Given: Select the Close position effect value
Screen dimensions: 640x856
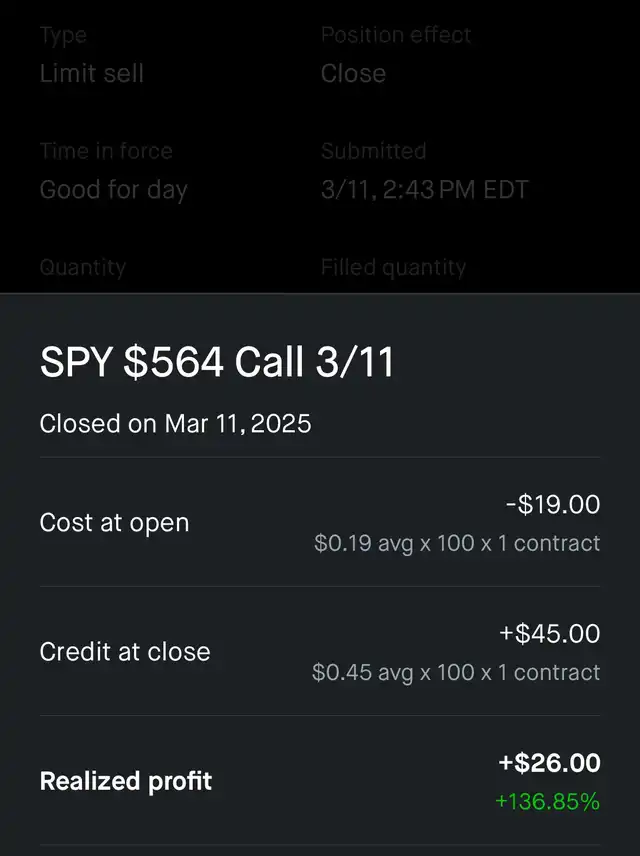Looking at the screenshot, I should pos(353,74).
